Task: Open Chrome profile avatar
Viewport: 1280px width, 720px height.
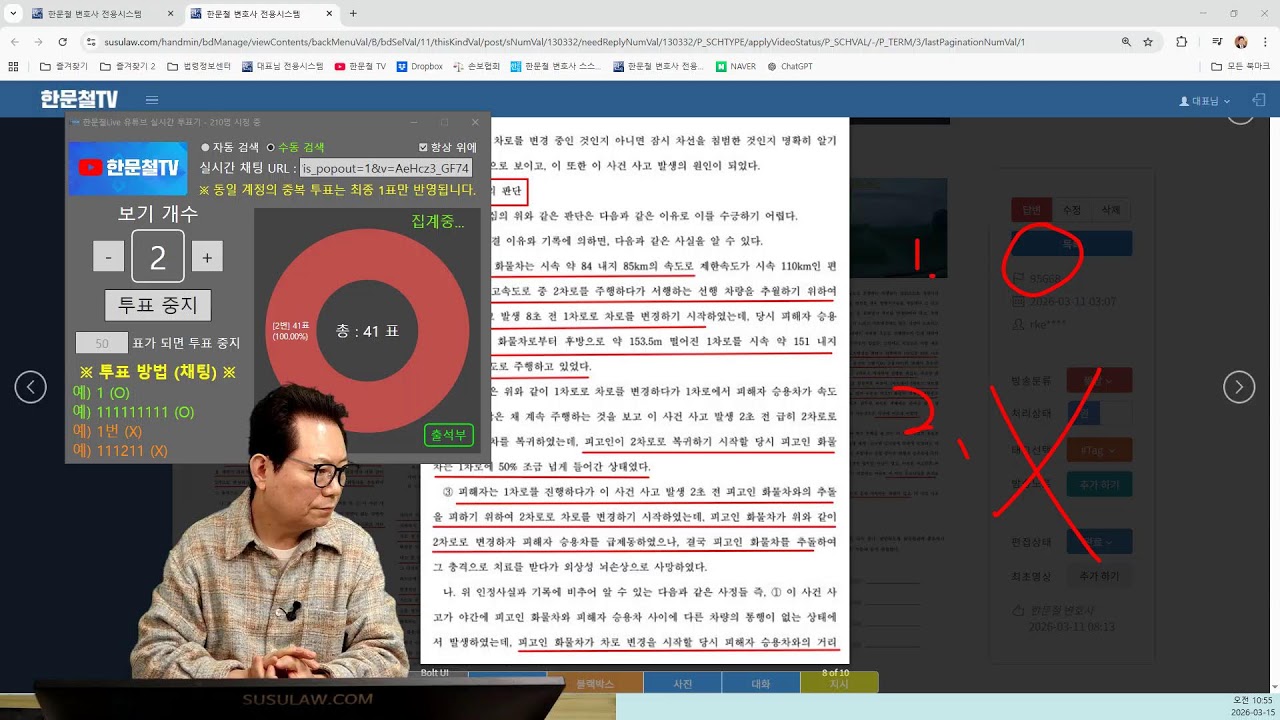Action: click(x=1241, y=42)
